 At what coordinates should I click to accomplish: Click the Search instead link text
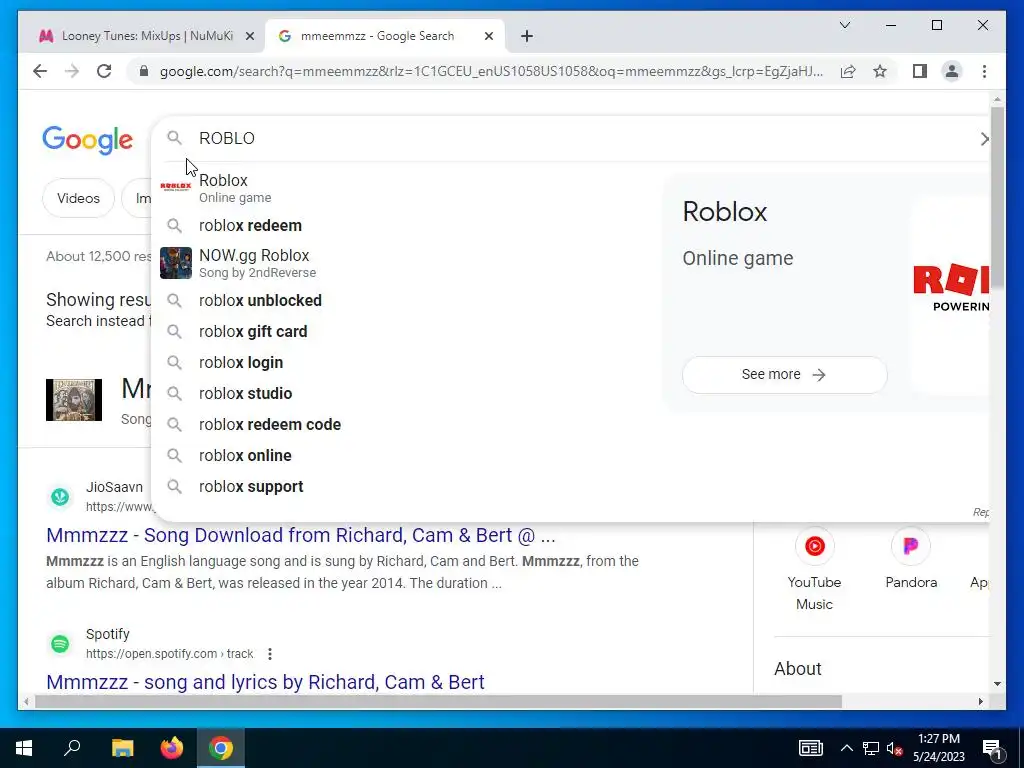click(x=98, y=321)
